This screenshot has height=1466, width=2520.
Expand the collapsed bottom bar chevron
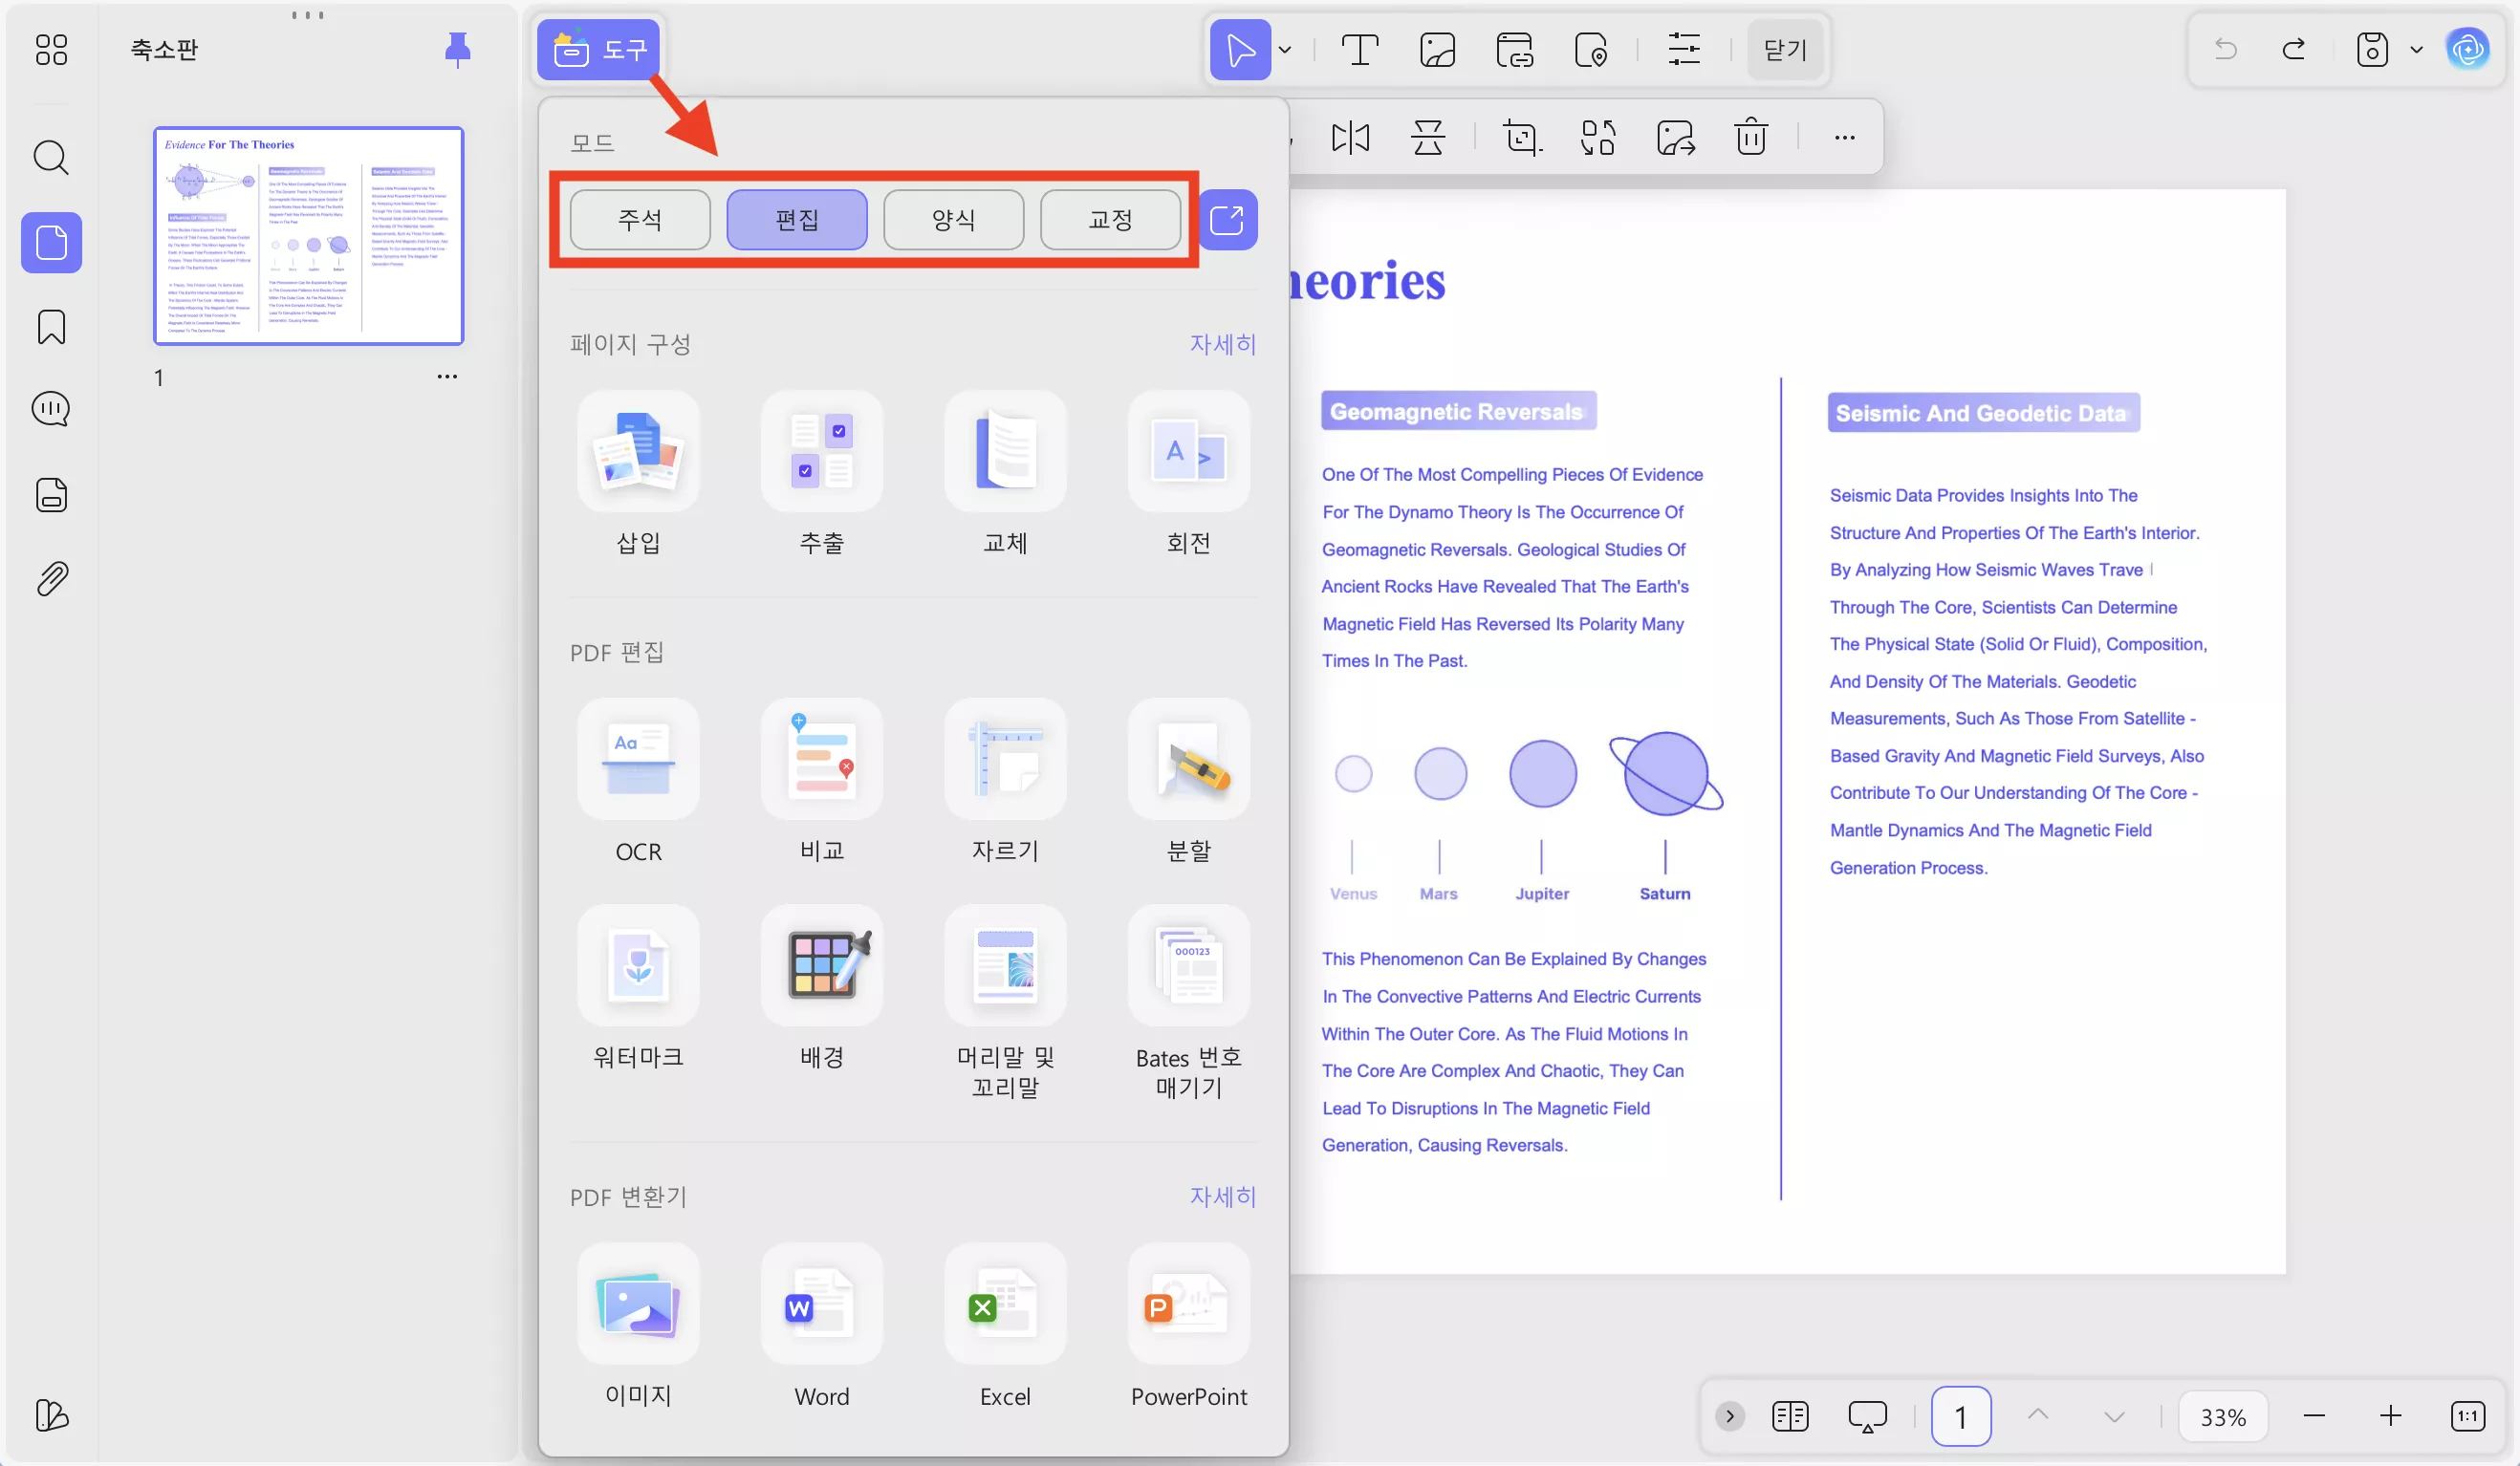click(1729, 1416)
